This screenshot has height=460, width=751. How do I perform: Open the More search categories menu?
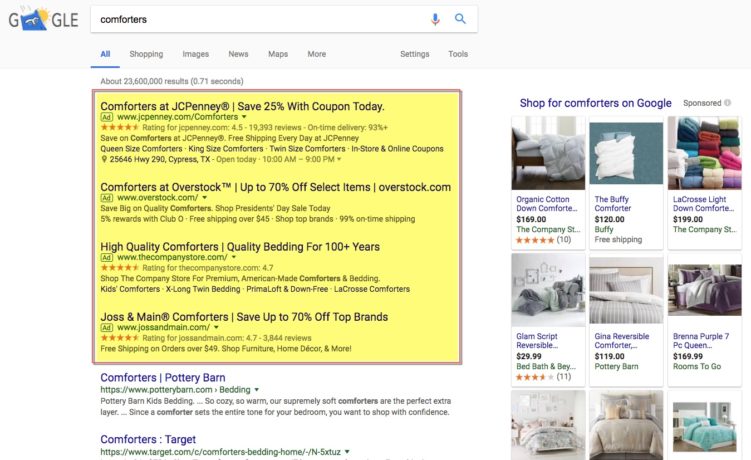317,54
